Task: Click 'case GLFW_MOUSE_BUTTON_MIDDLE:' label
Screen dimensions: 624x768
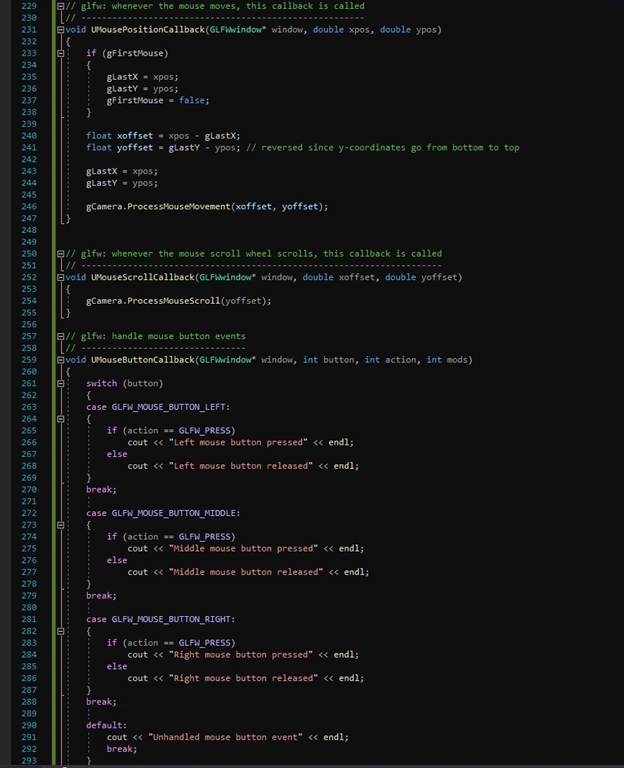Action: coord(163,513)
